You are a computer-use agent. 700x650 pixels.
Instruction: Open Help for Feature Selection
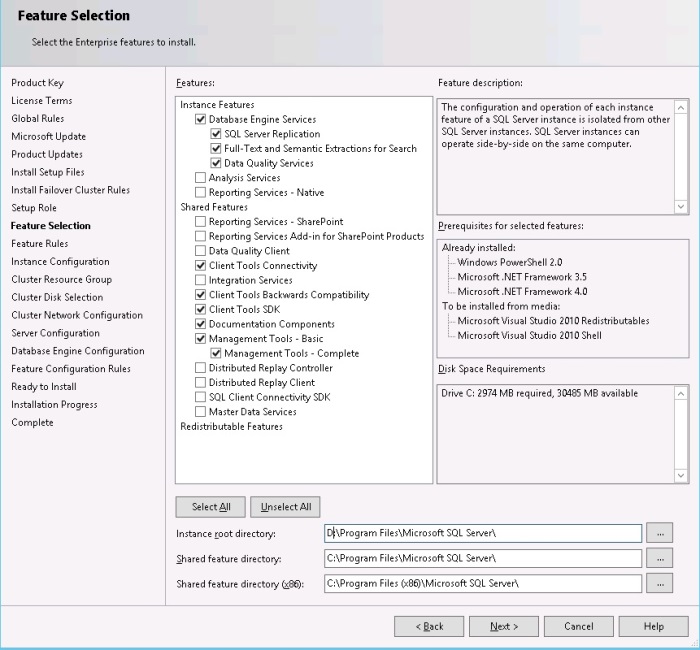654,626
